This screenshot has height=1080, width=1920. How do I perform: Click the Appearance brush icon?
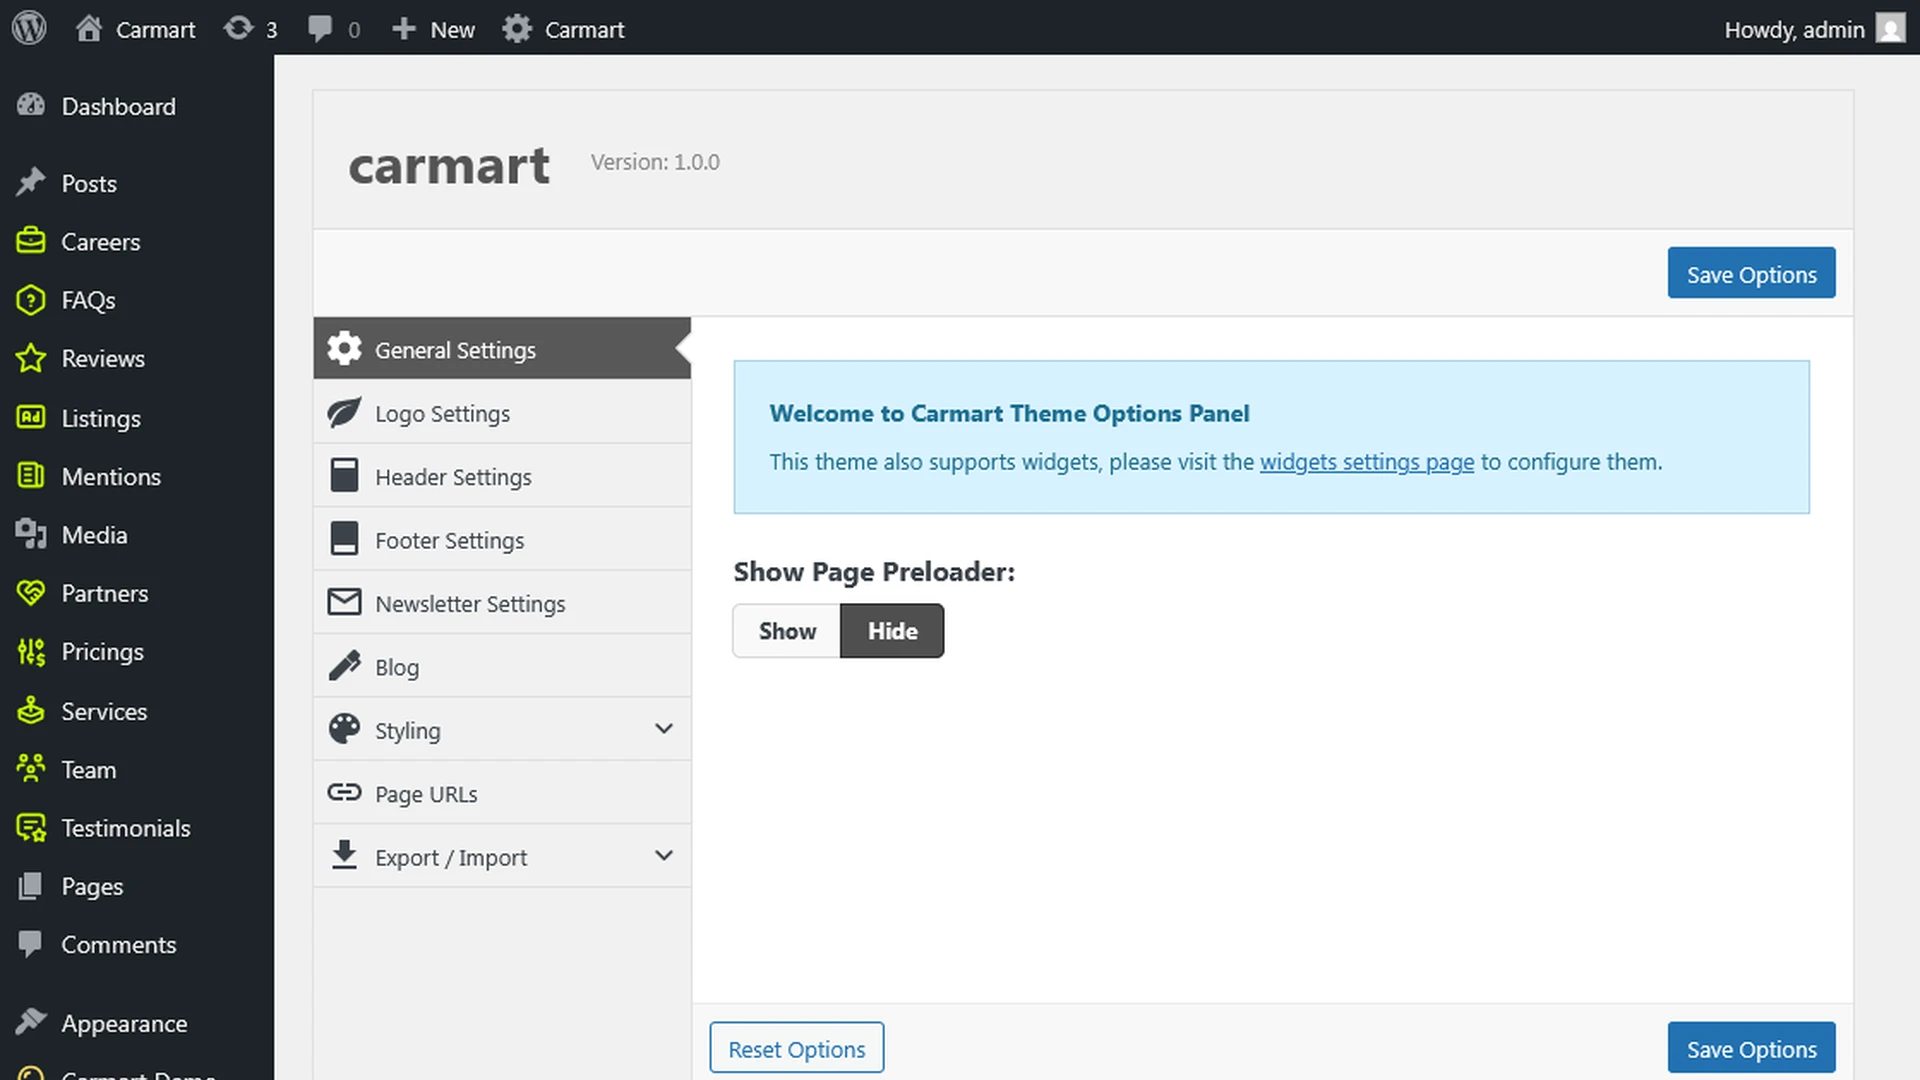31,1022
